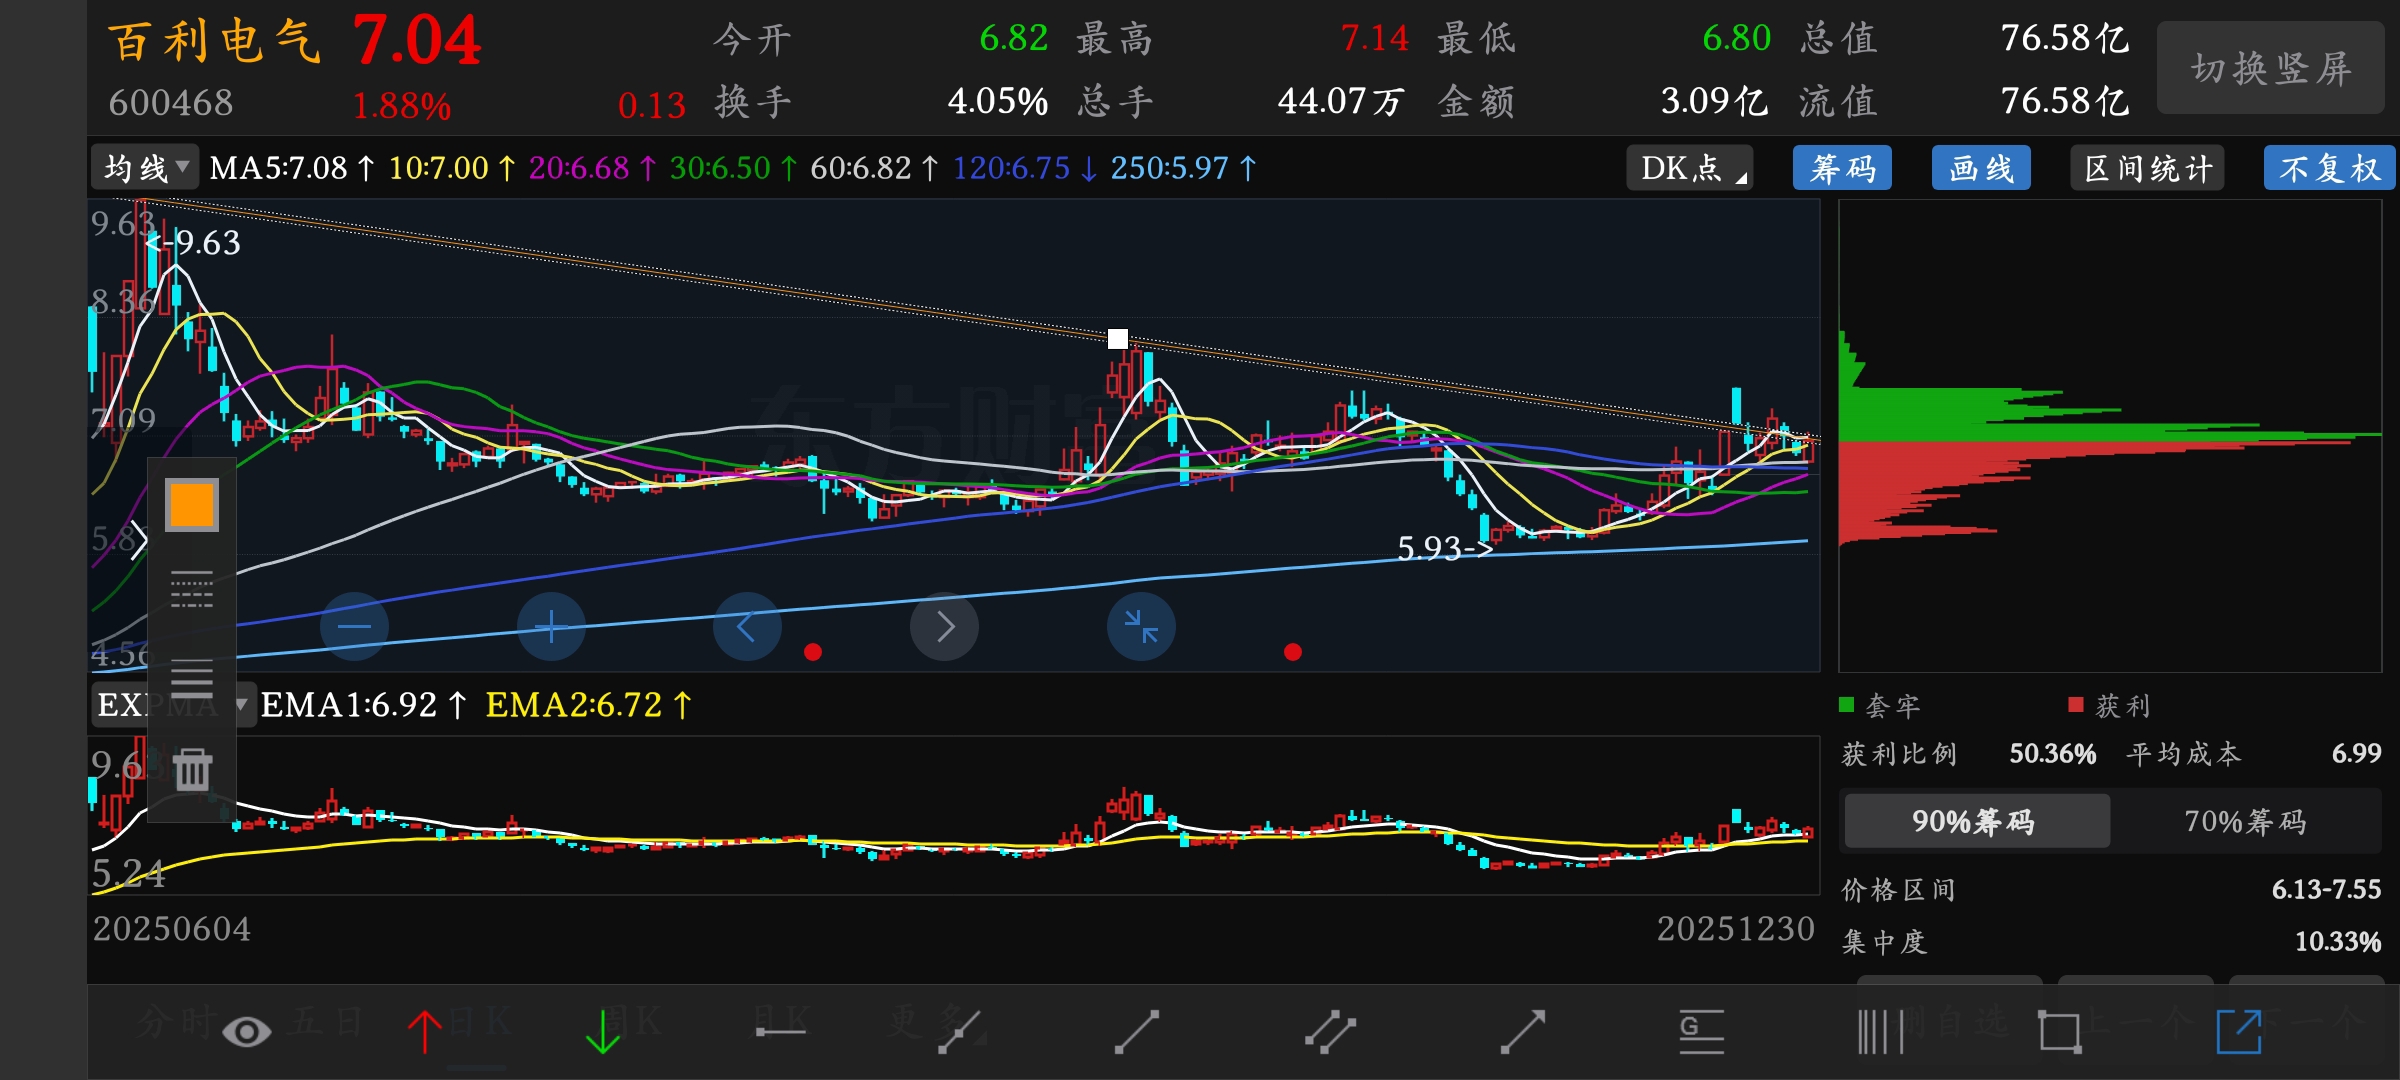Pick the rectangle drawing tool

pos(2059,1031)
